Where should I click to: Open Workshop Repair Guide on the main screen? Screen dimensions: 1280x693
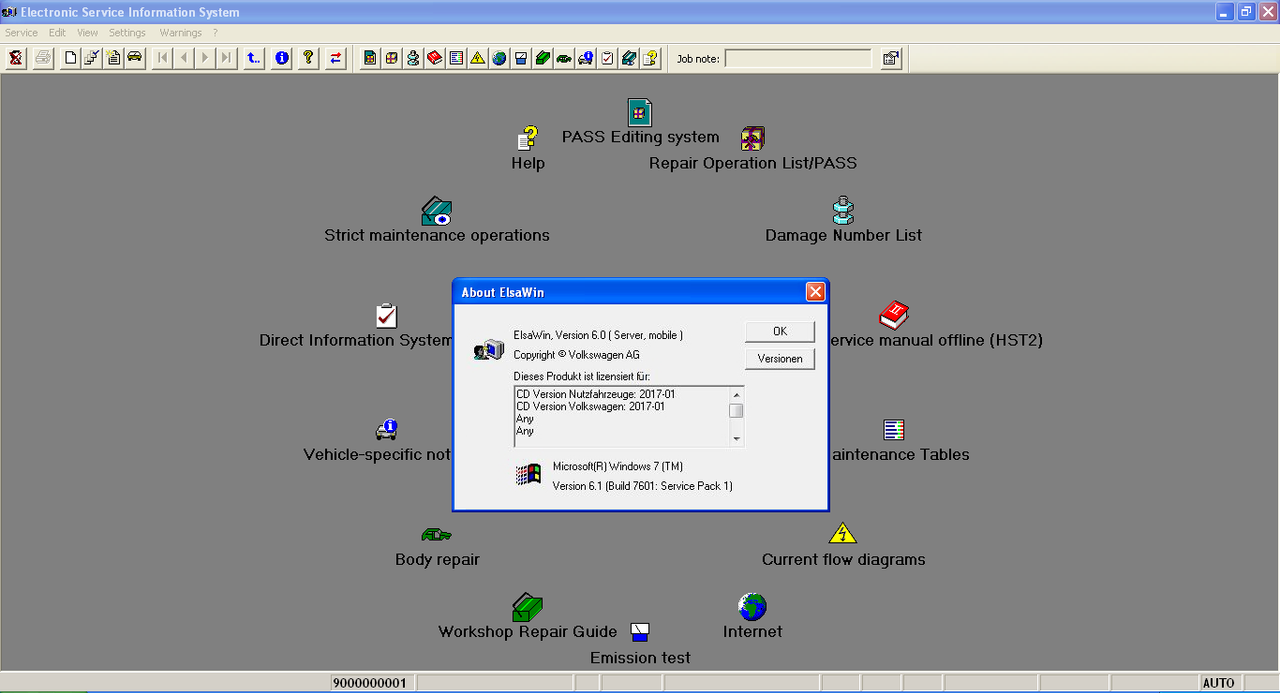click(527, 606)
